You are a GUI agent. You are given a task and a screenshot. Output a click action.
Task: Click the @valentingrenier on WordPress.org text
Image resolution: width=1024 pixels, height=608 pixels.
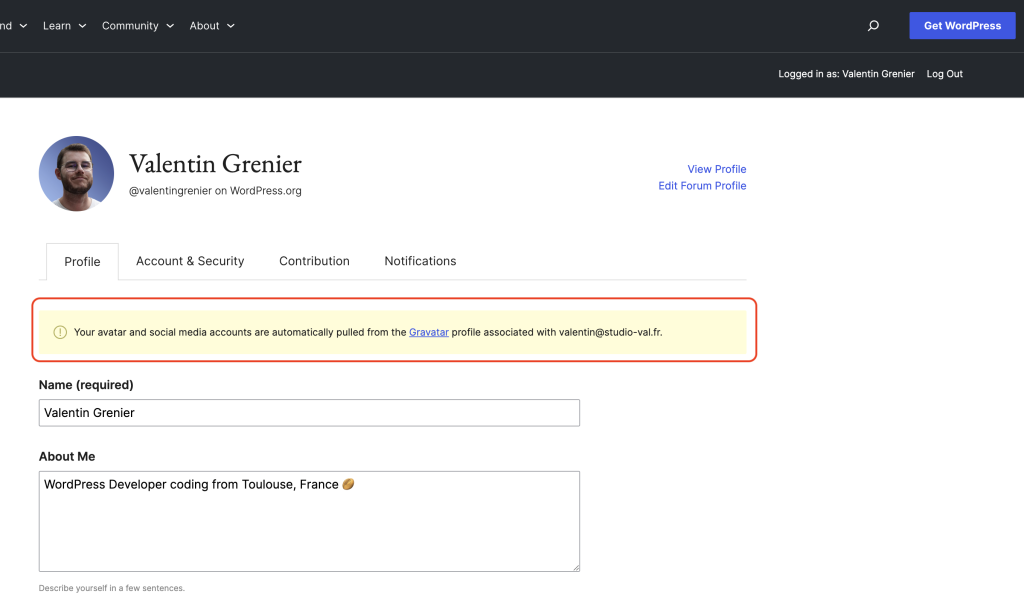(215, 191)
